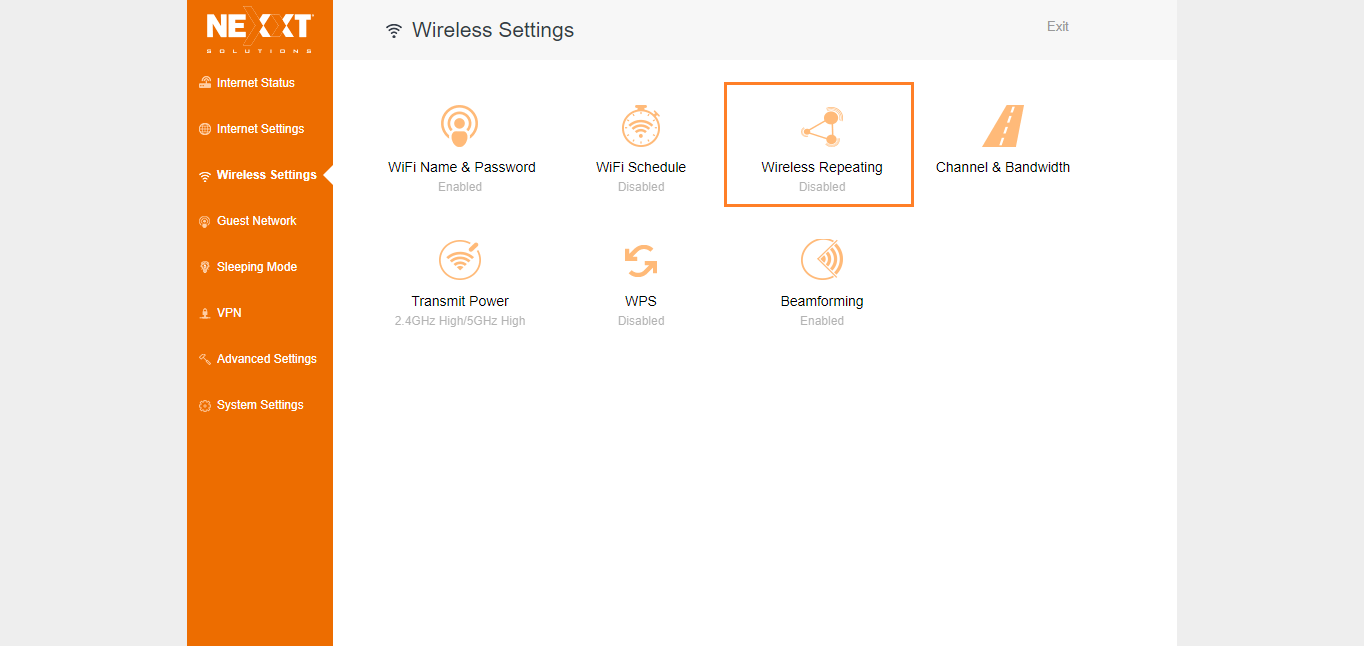Open the WiFi Name & Password icon
The width and height of the screenshot is (1364, 646).
coord(460,127)
